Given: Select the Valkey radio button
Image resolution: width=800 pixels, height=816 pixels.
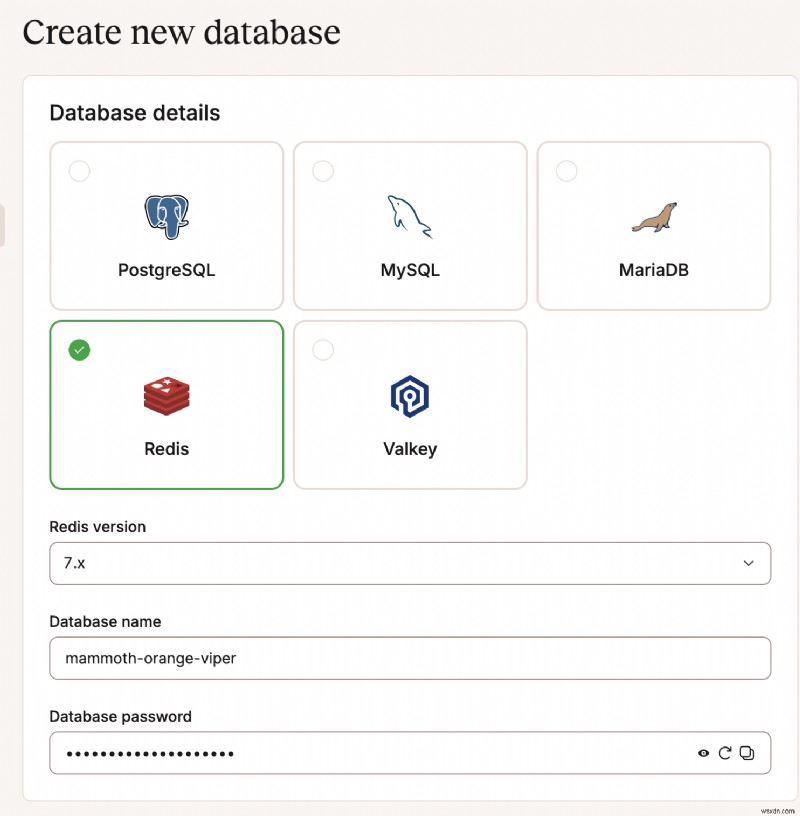Looking at the screenshot, I should pyautogui.click(x=323, y=350).
